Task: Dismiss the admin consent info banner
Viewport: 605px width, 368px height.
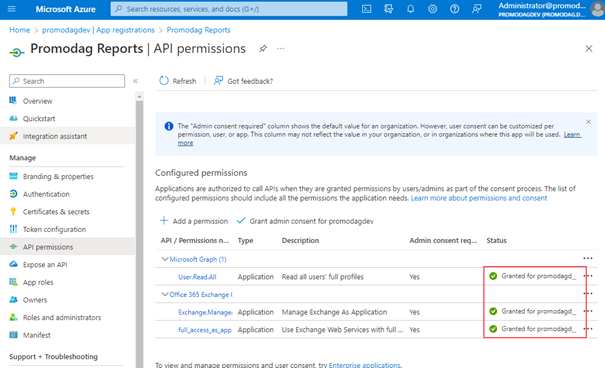Action: 588,122
